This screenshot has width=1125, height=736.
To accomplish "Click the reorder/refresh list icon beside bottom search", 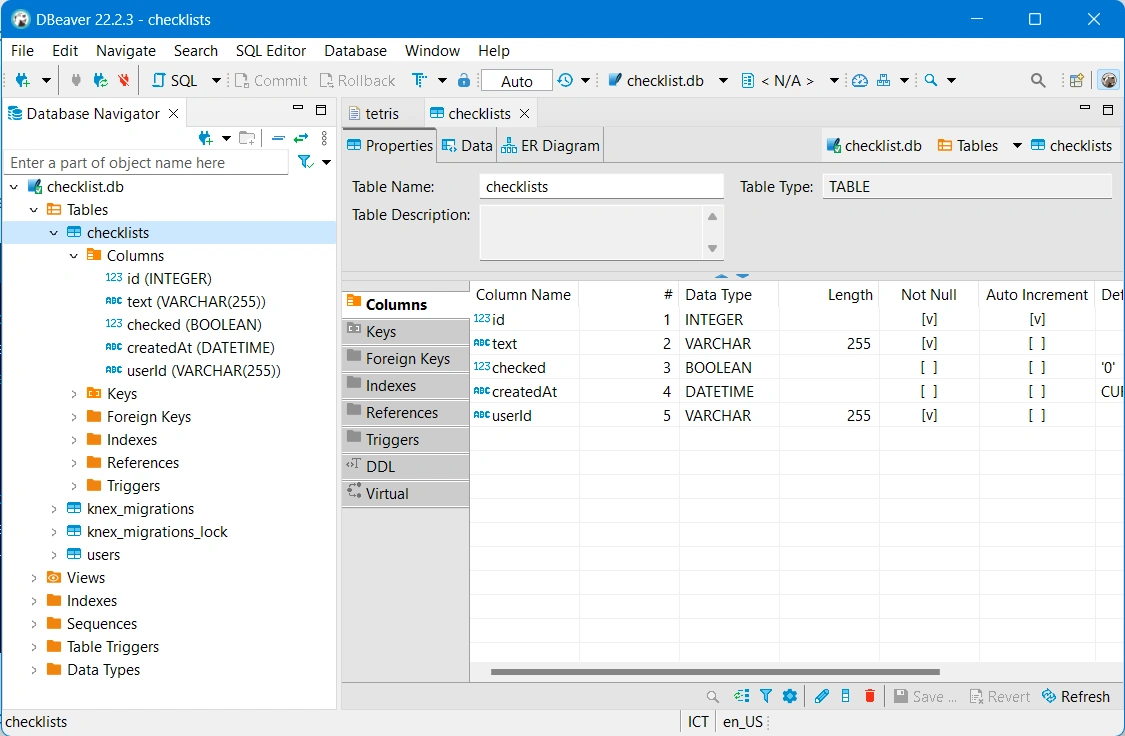I will 741,696.
